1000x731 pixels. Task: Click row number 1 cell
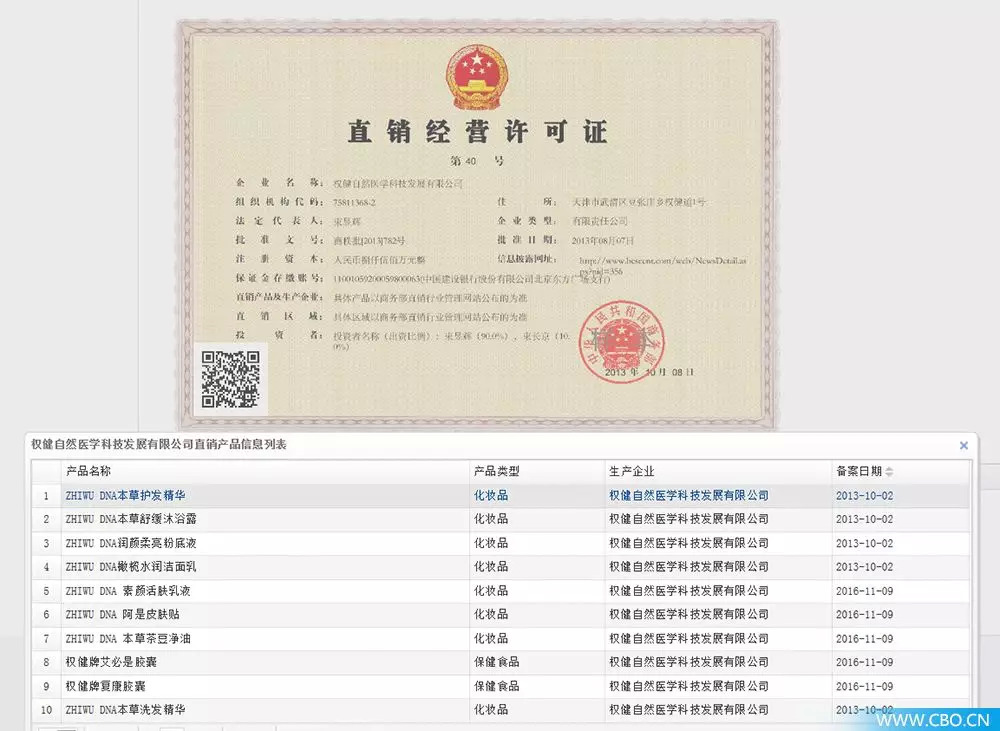click(x=47, y=496)
